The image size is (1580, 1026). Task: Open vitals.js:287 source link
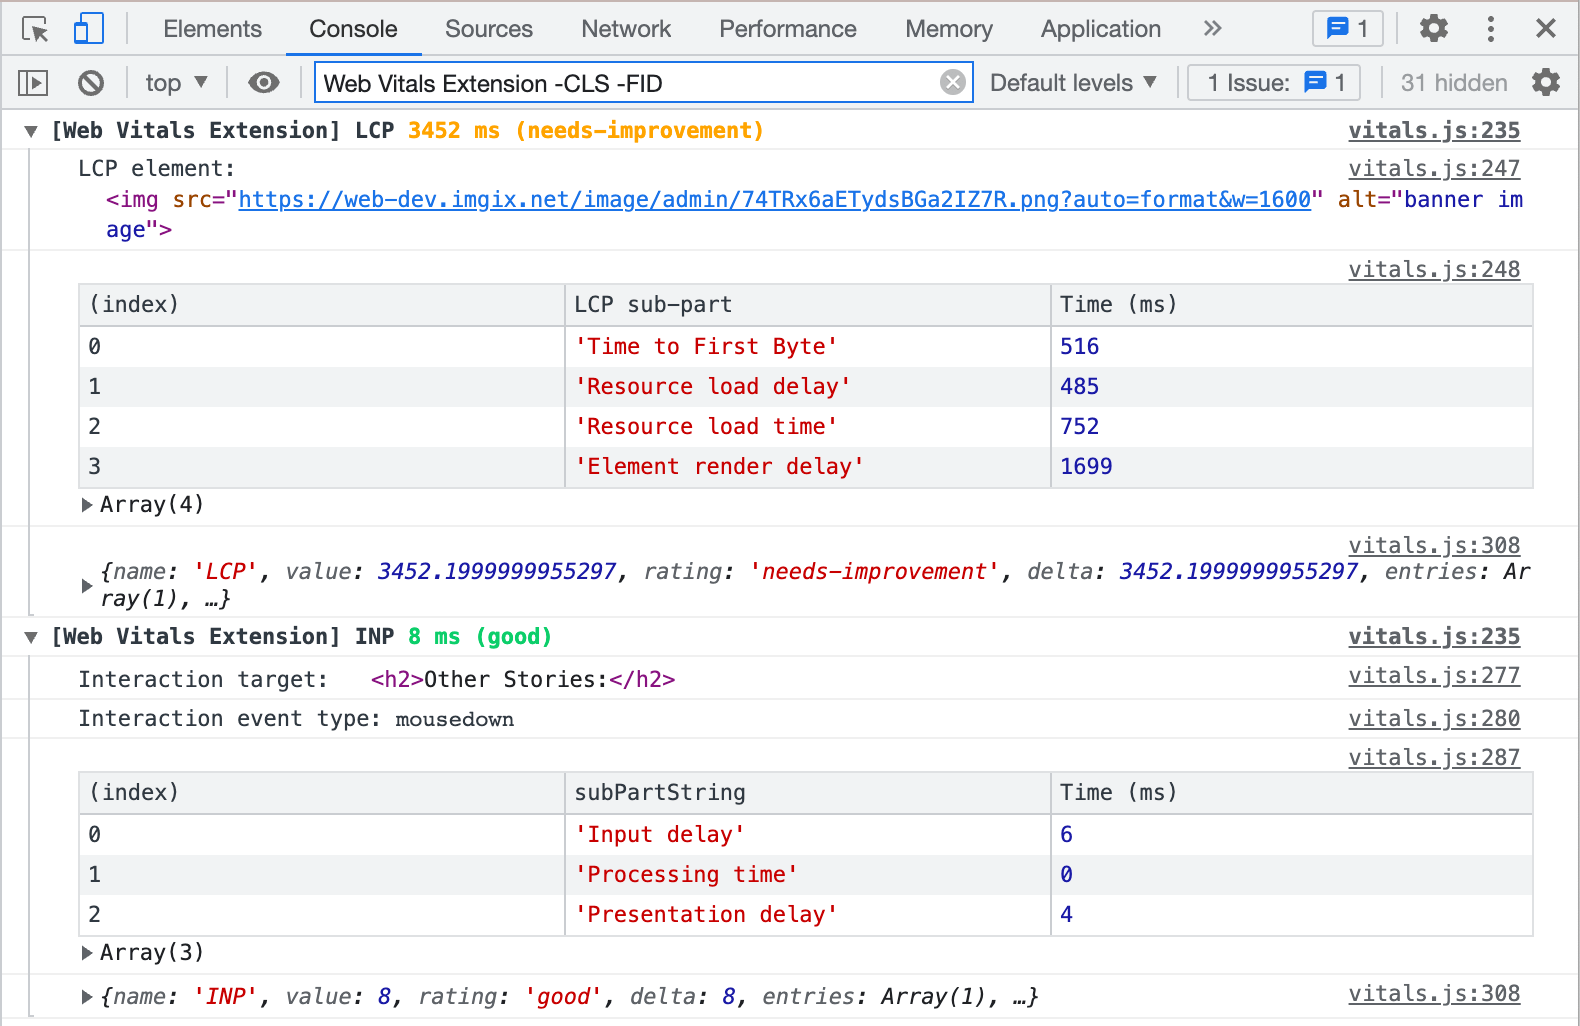[x=1434, y=758]
